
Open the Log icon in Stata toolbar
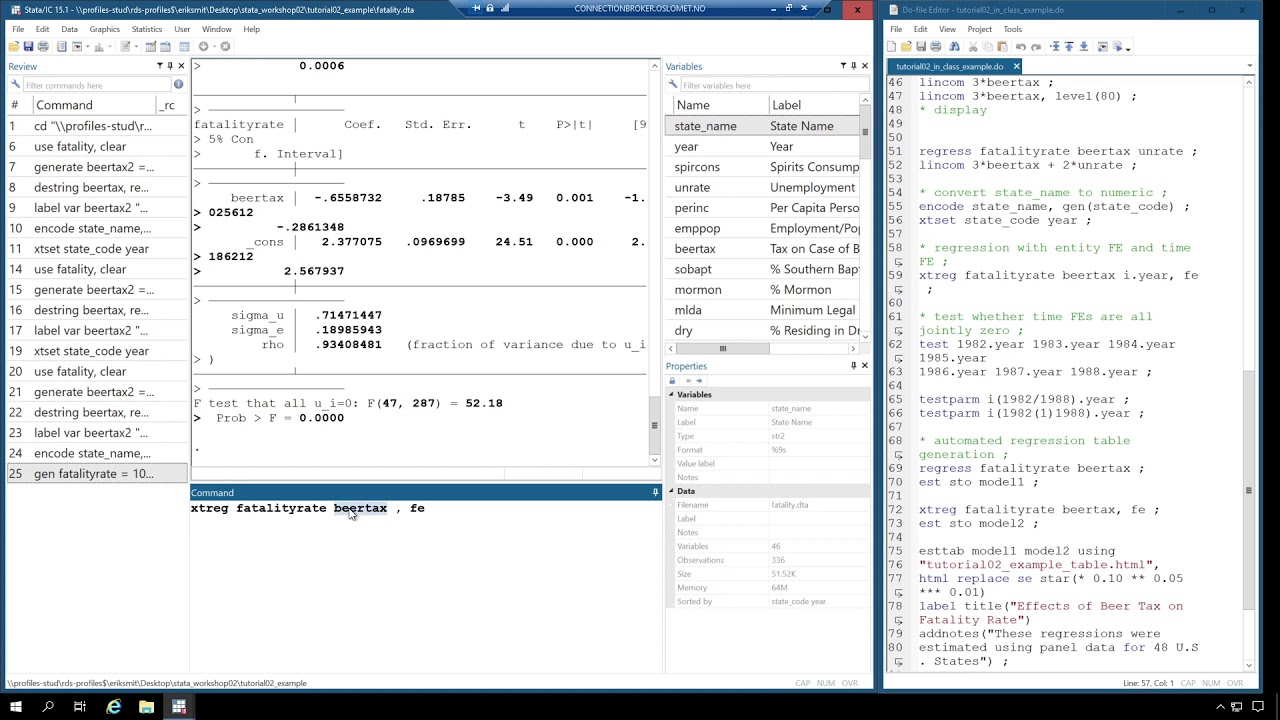pyautogui.click(x=61, y=46)
